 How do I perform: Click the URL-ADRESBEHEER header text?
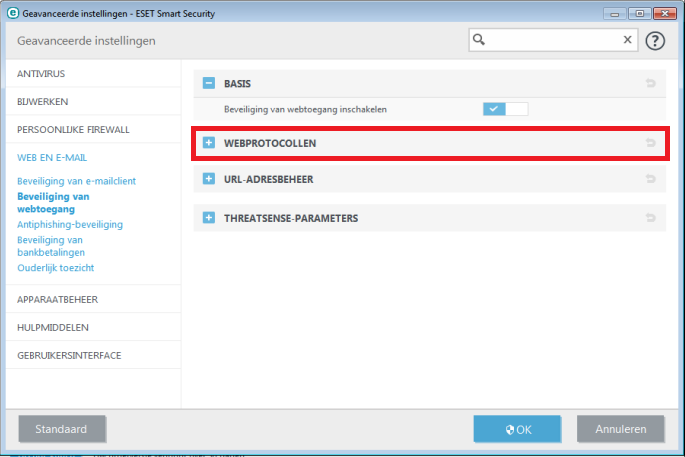coord(269,179)
